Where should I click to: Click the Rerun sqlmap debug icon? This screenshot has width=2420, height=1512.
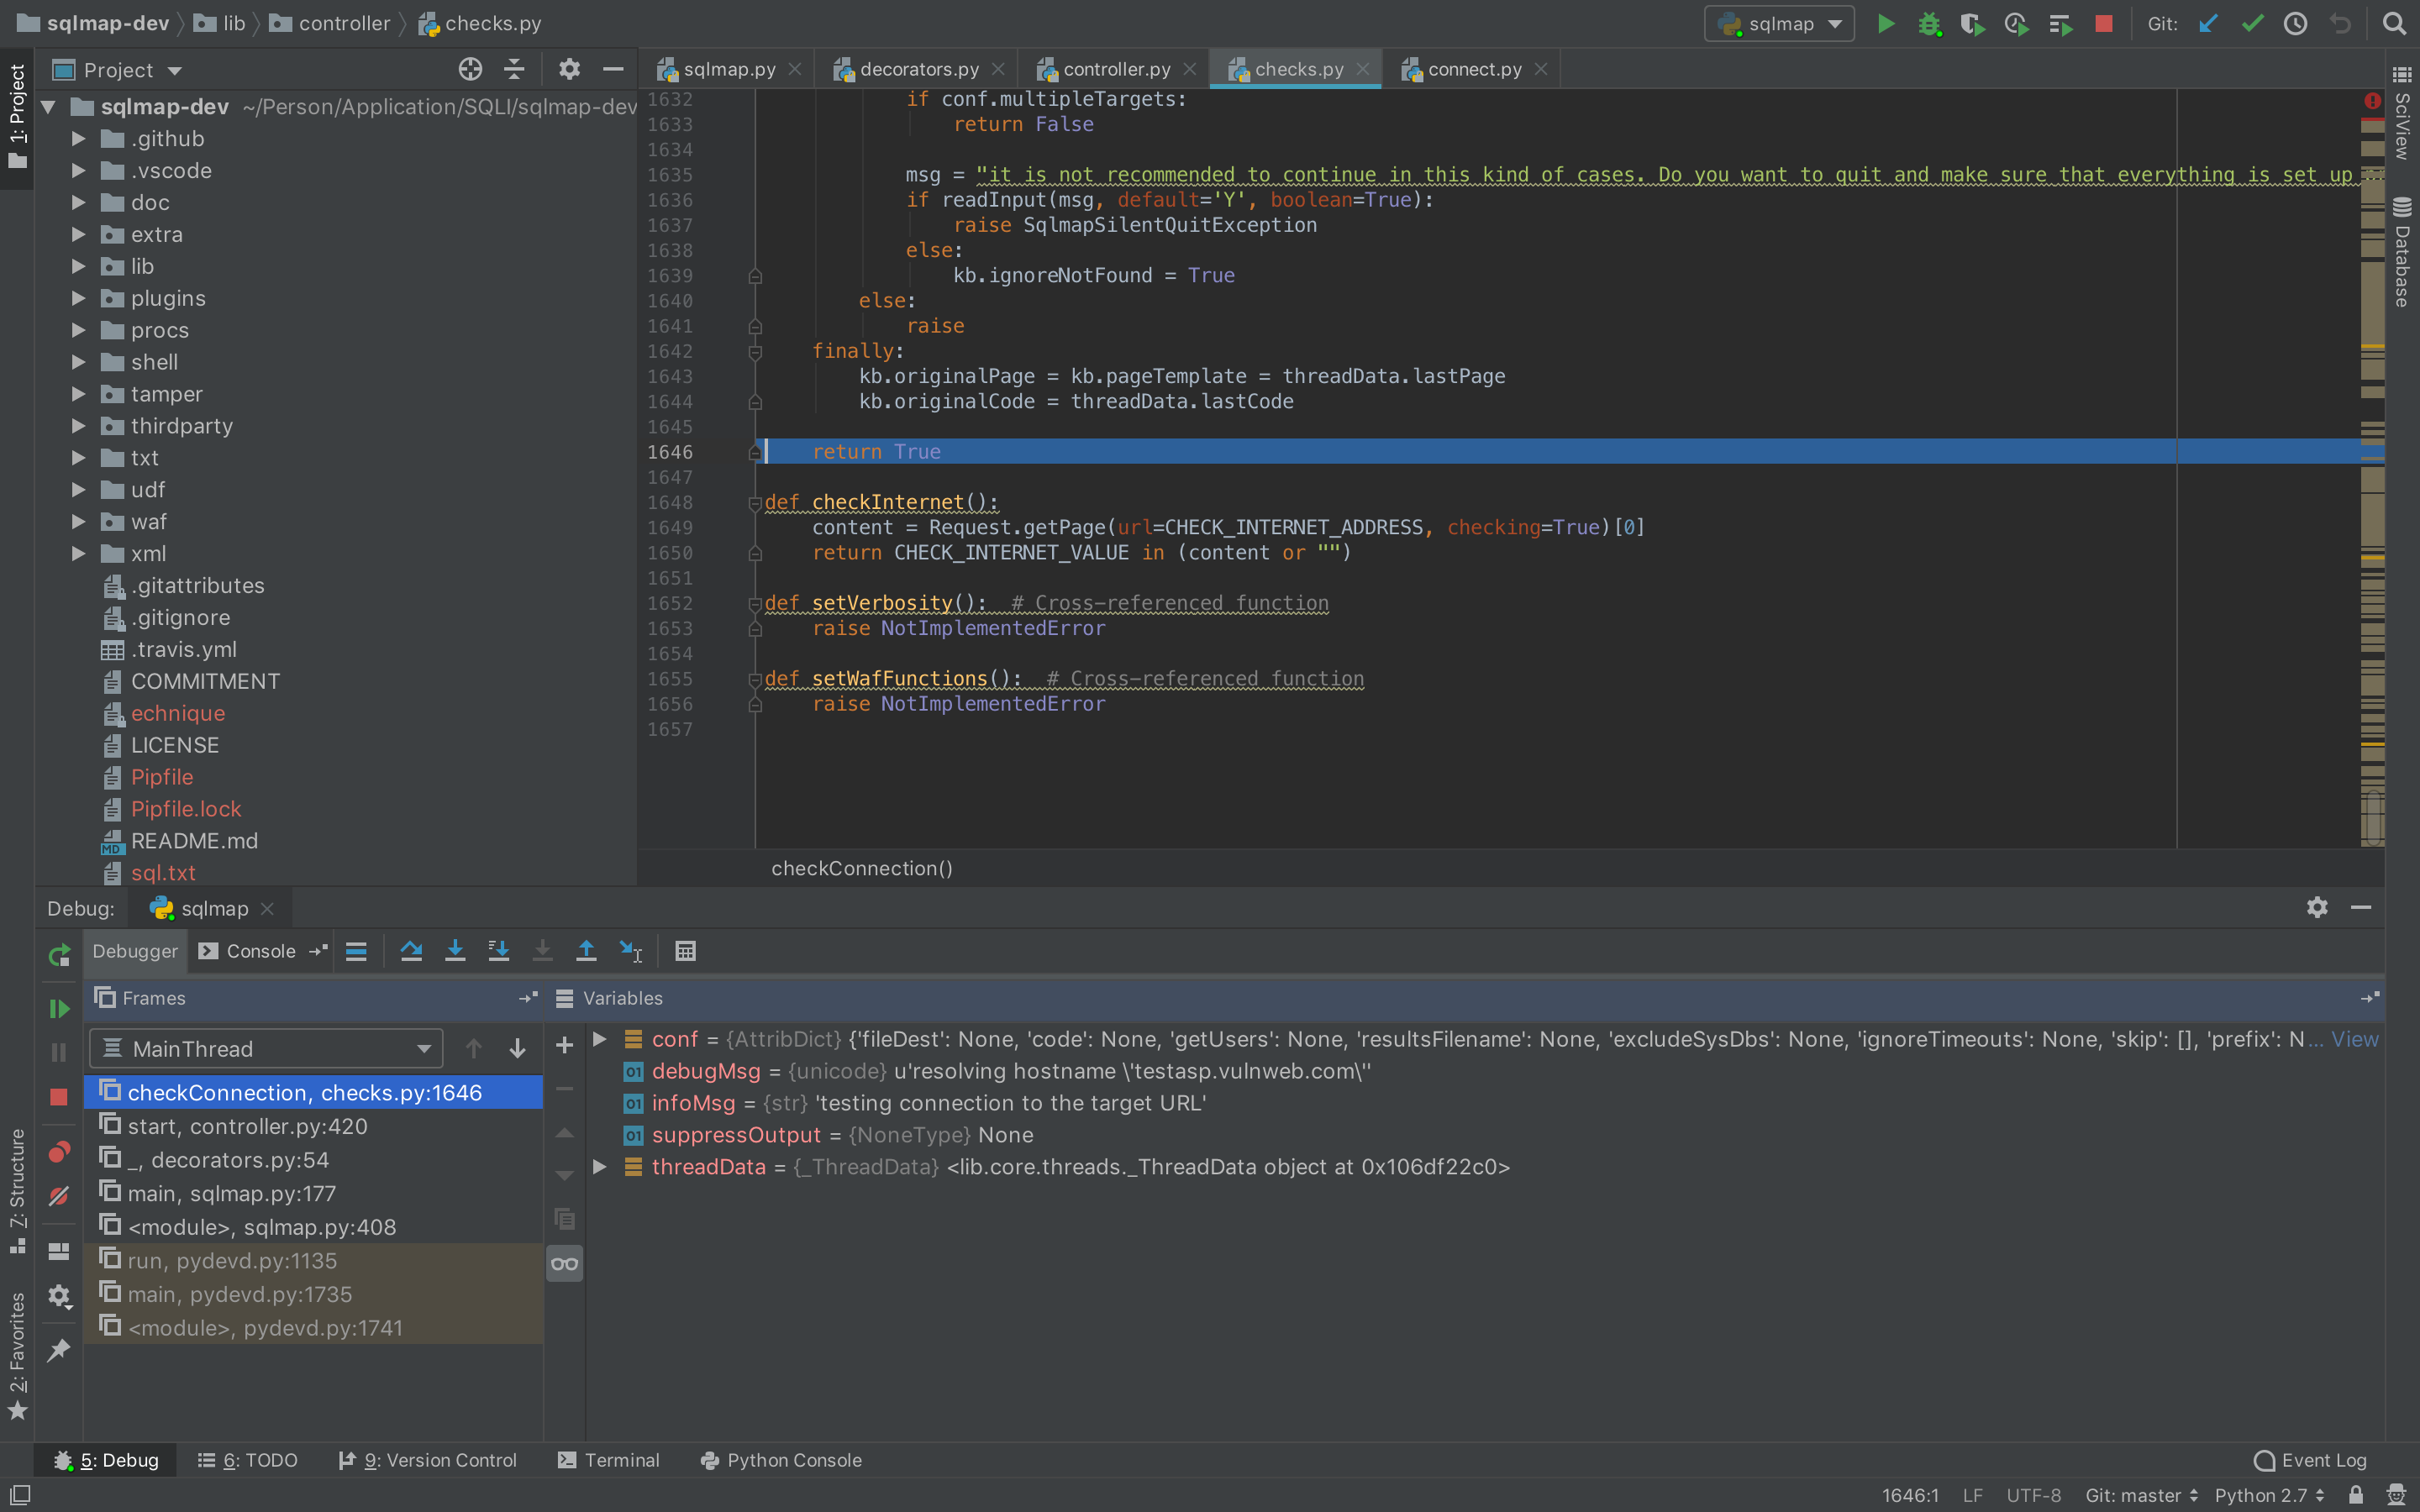click(59, 955)
